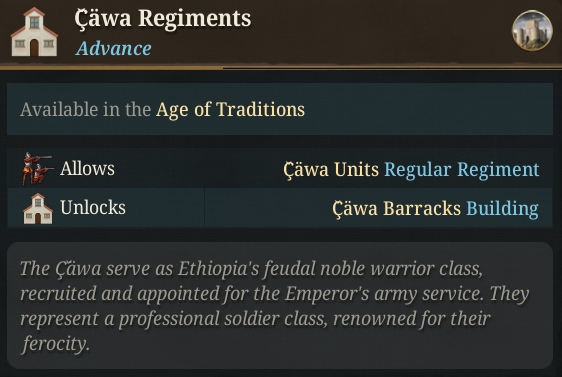
Task: Select the word Ethiopia's in the description
Action: coord(219,269)
